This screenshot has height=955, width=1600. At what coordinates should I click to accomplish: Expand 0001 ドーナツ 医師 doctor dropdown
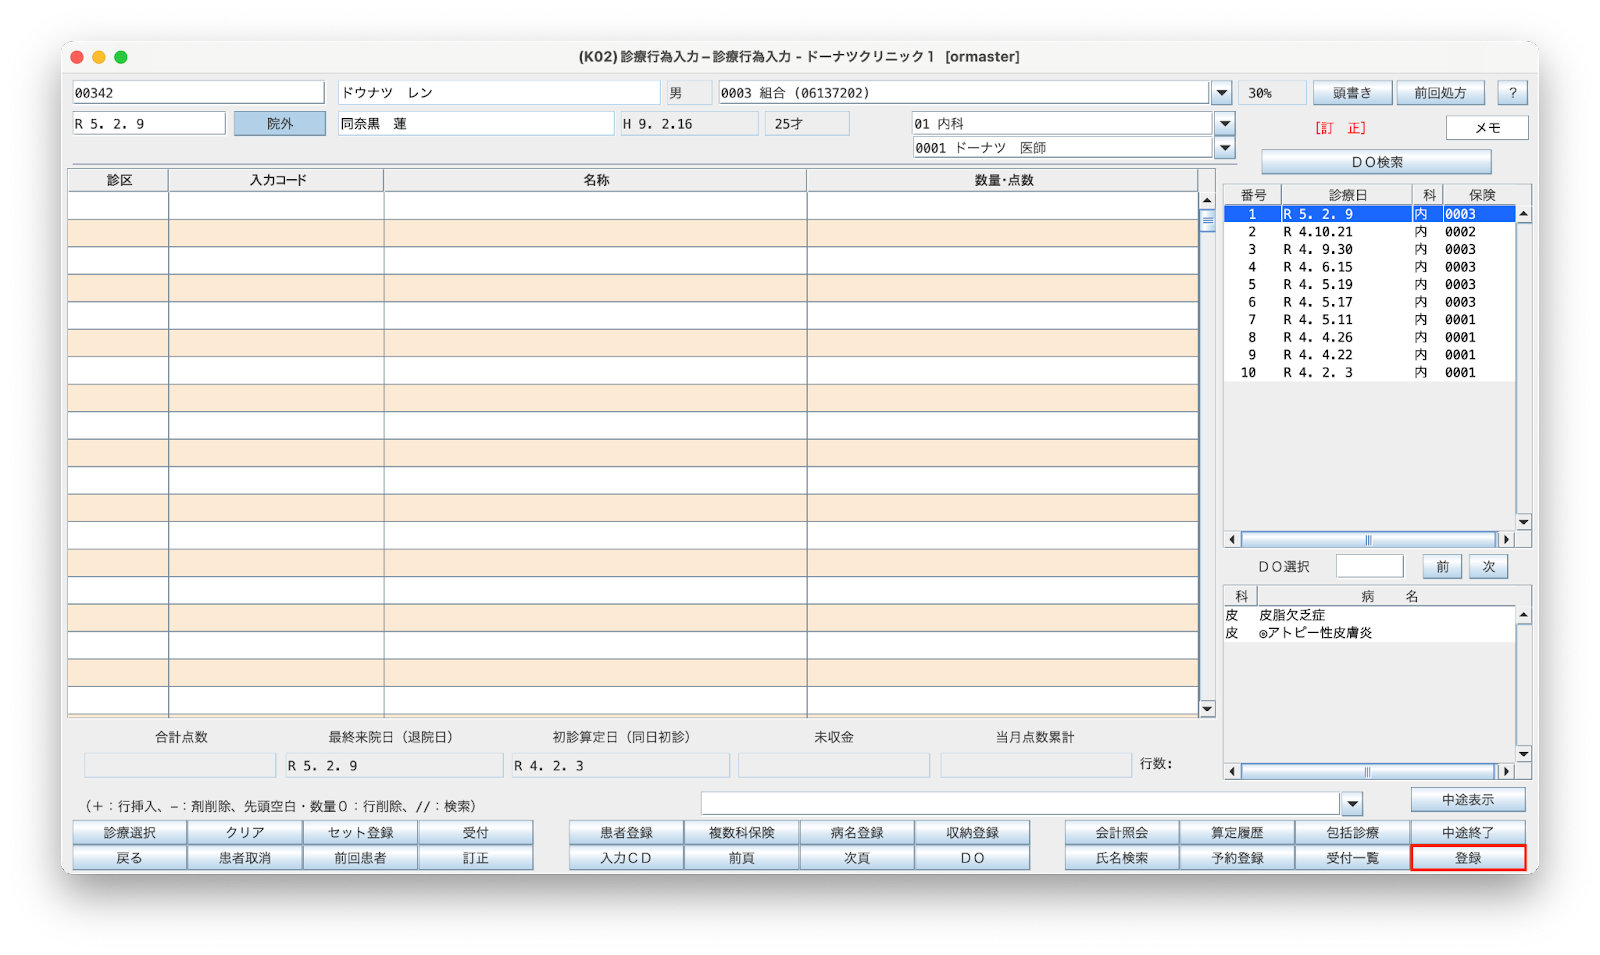[x=1225, y=148]
